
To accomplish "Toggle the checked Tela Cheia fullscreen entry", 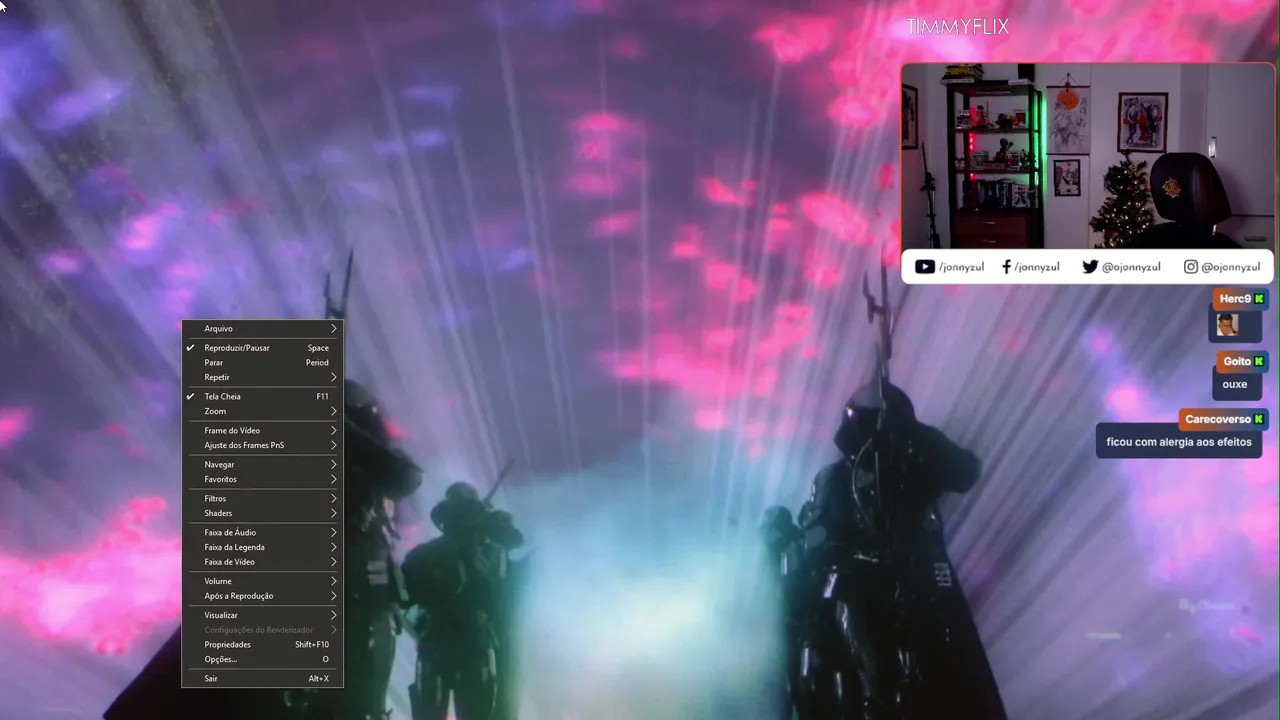I will click(x=262, y=396).
